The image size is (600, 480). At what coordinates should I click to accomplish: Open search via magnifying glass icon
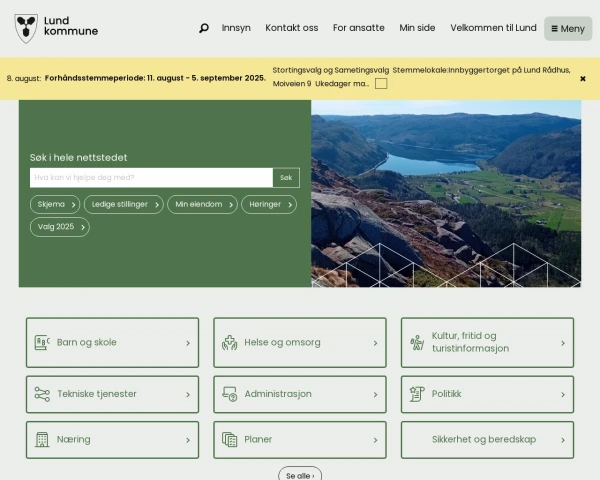(x=204, y=28)
